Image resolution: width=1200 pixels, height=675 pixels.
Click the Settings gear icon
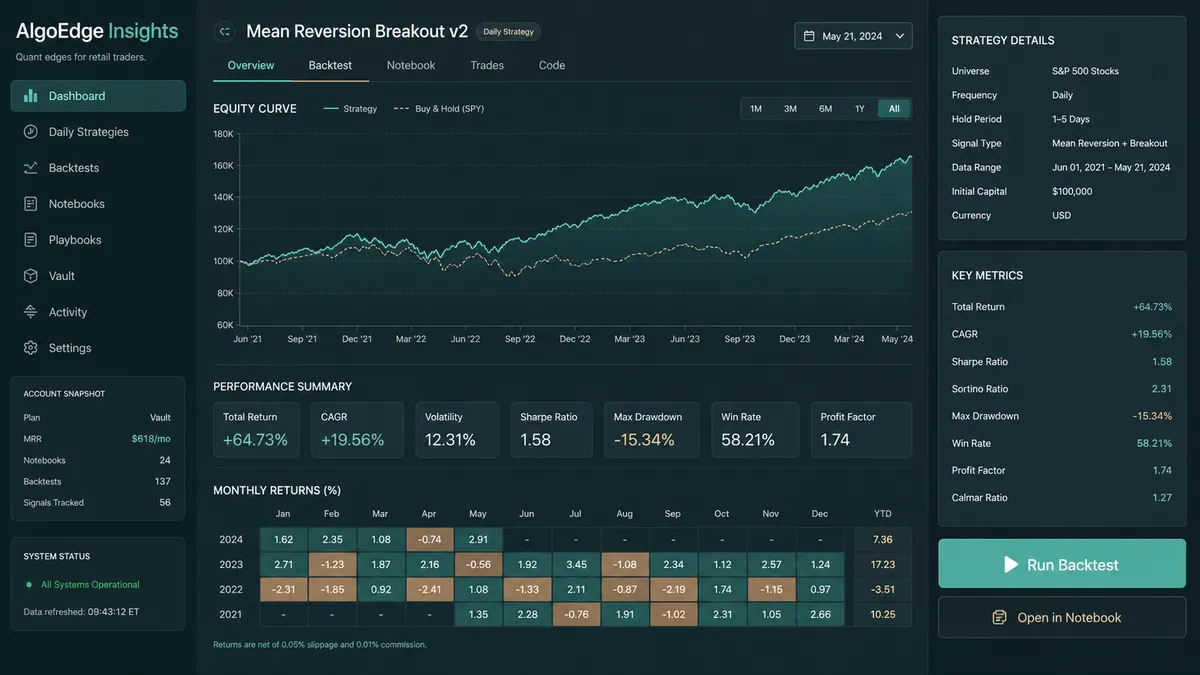[x=30, y=348]
